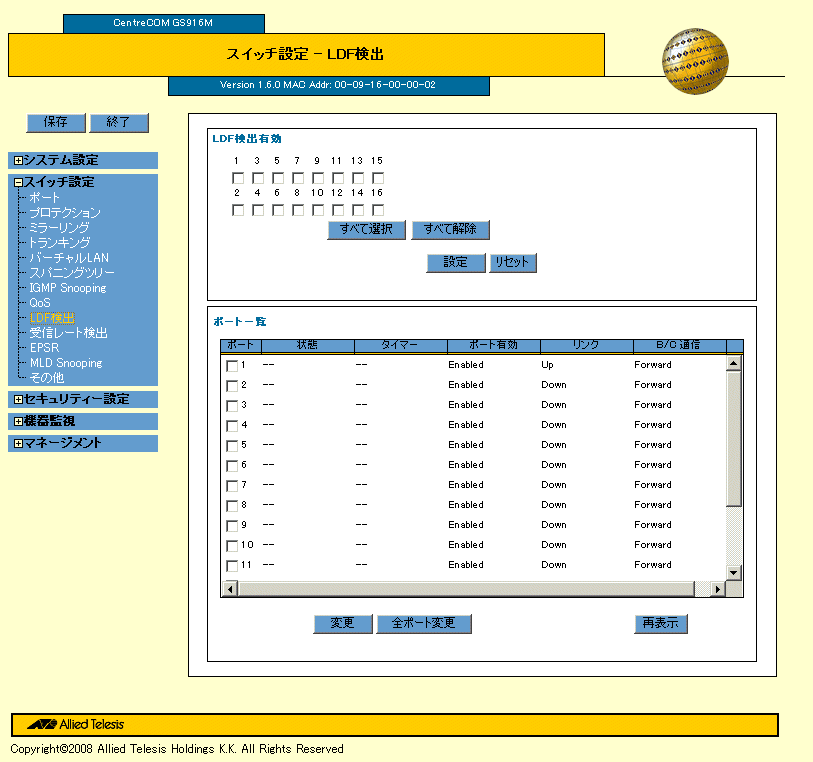Click the 保存 save button
Screen dimensions: 813x762
pos(55,122)
